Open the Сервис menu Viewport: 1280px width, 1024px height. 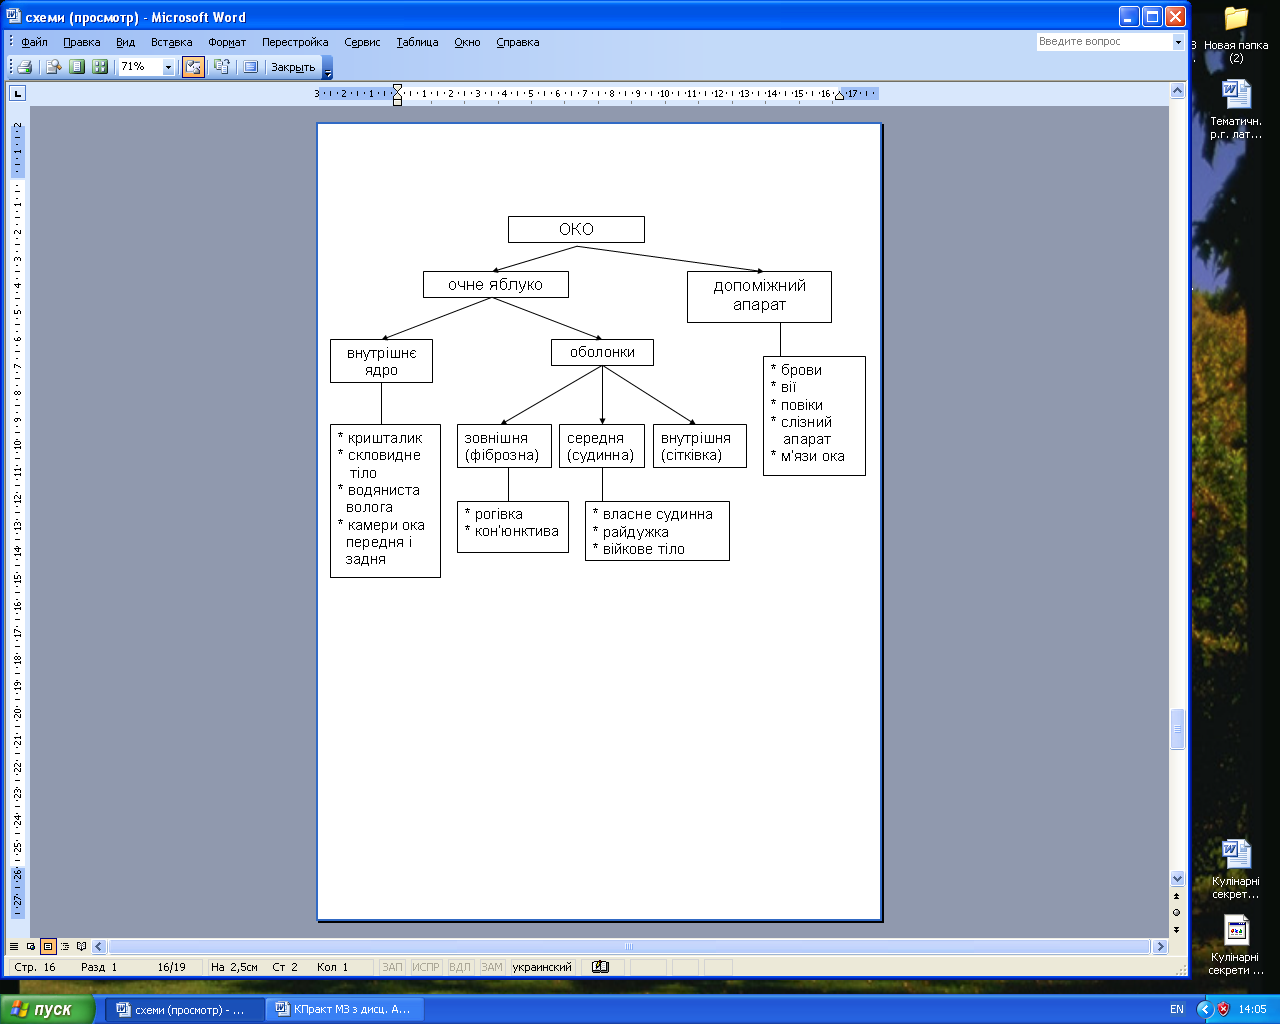coord(362,42)
